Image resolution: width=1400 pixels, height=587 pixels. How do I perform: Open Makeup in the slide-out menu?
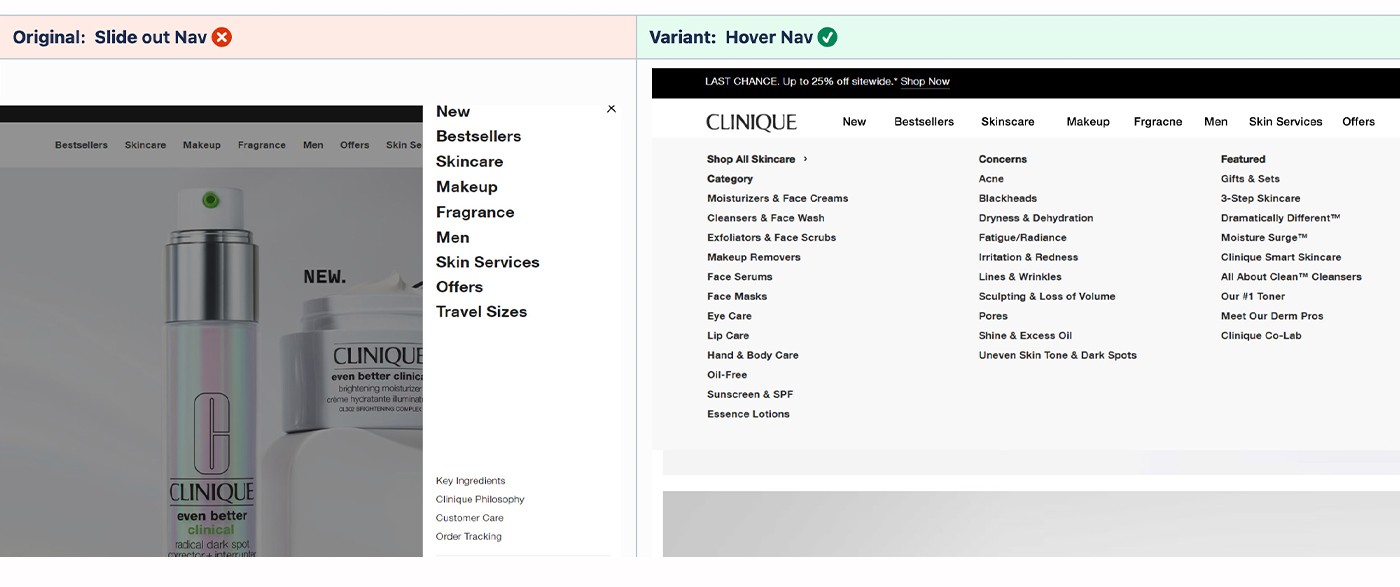pos(466,187)
